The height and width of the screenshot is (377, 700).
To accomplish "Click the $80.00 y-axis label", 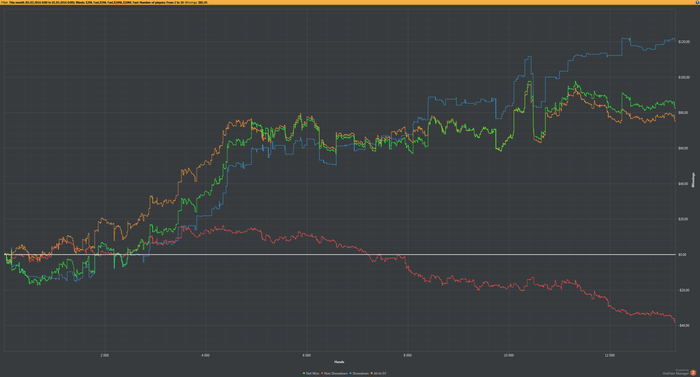I will click(x=683, y=113).
